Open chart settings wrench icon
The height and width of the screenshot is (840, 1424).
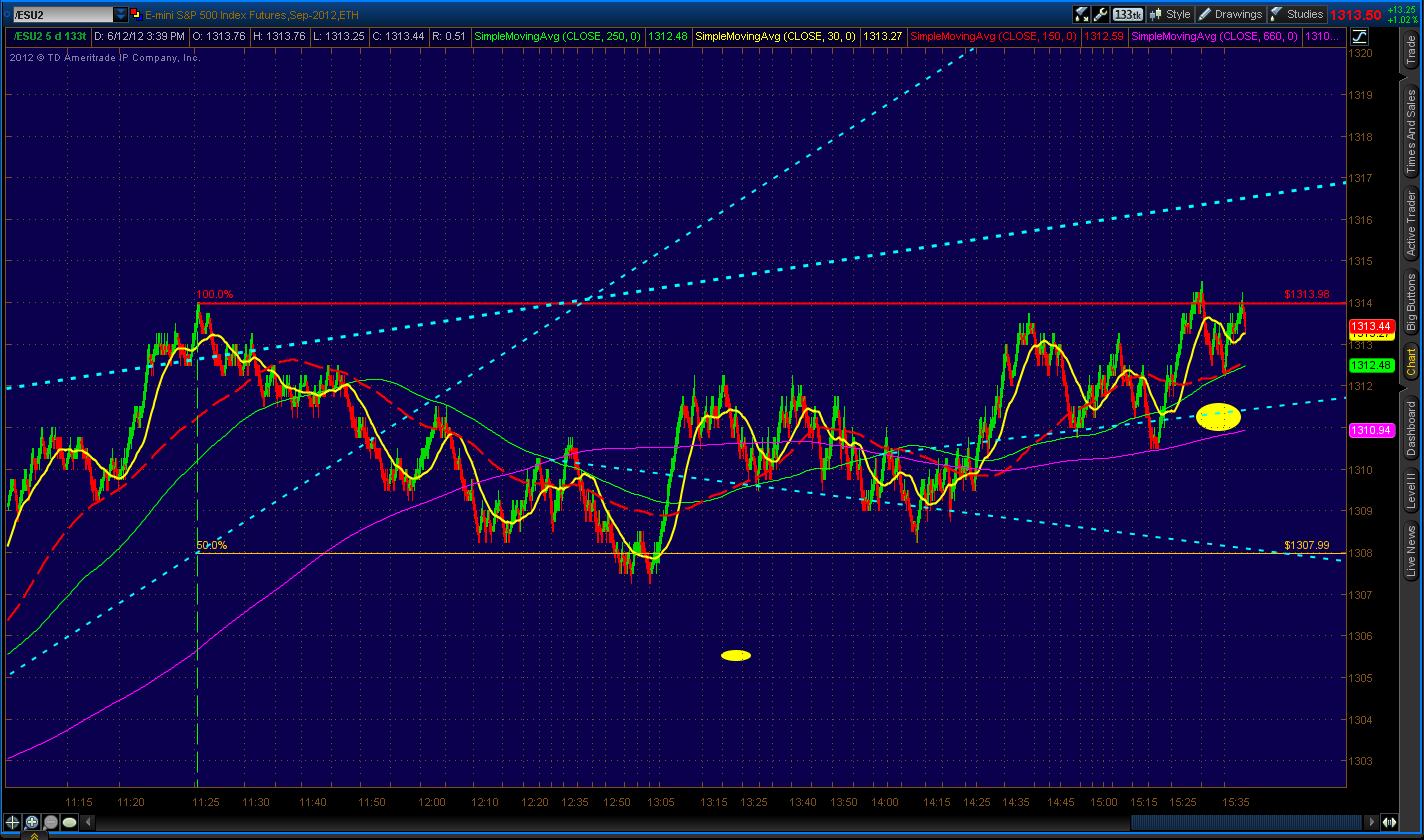(x=1101, y=14)
